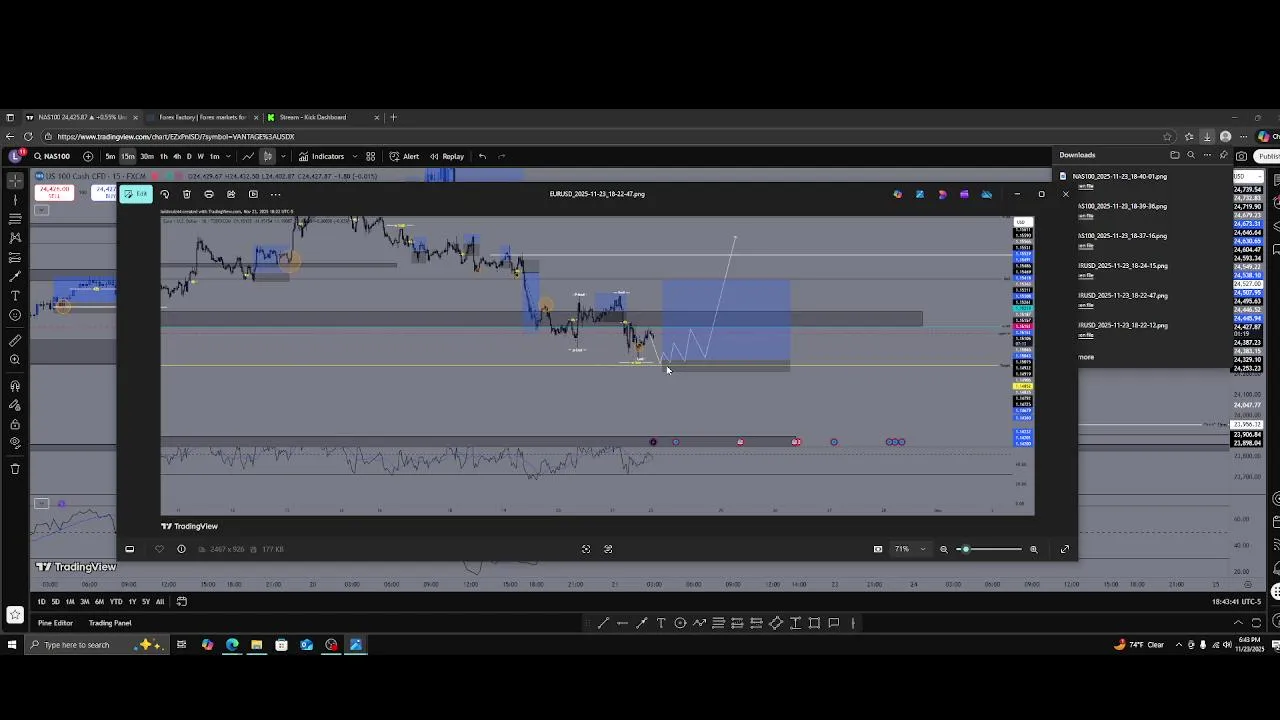Click the Windows Start button

[11, 645]
